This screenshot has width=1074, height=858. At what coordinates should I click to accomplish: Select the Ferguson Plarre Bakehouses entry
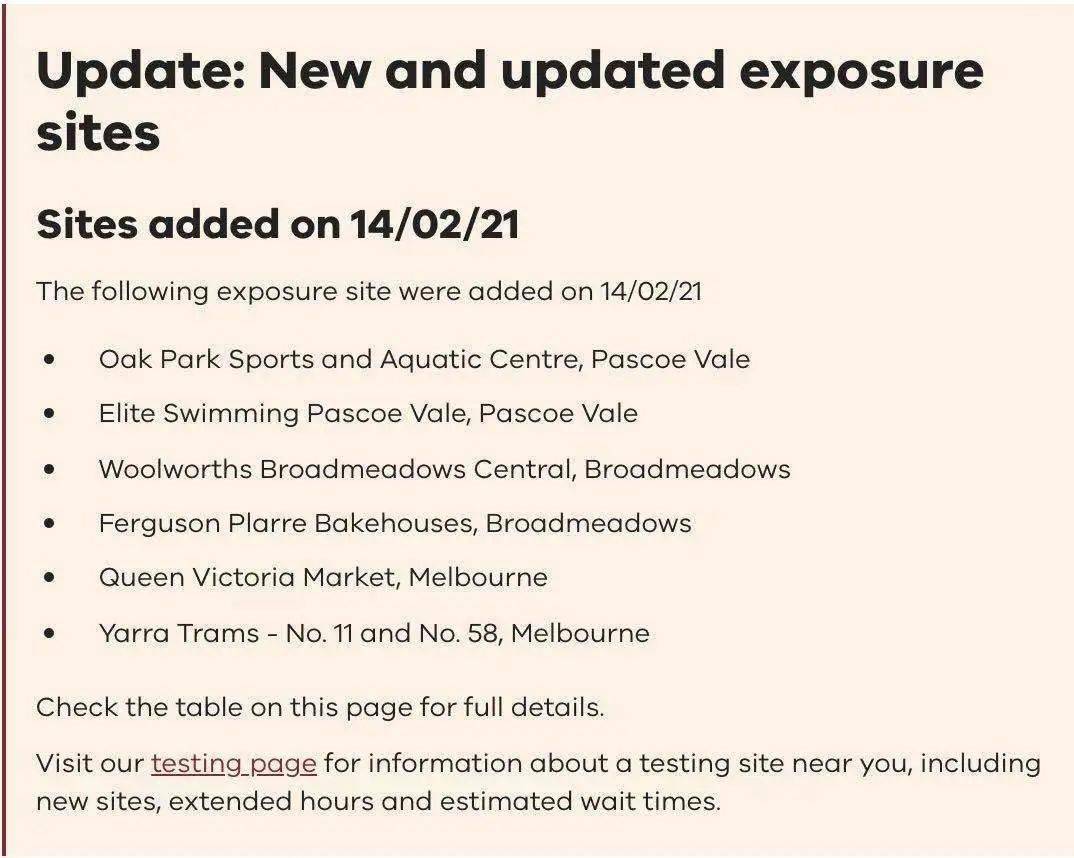point(395,523)
